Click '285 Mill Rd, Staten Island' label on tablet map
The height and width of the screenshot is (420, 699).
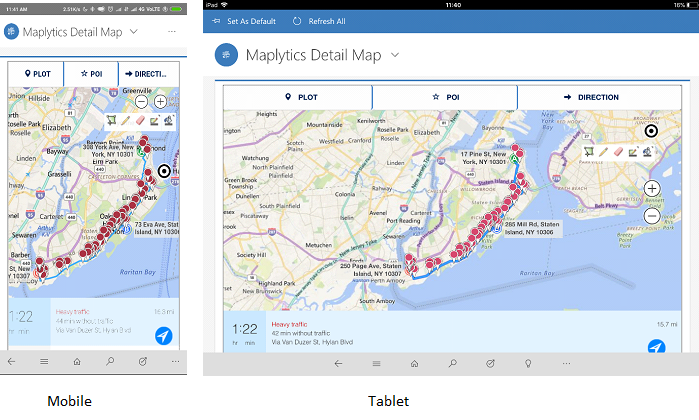point(532,228)
